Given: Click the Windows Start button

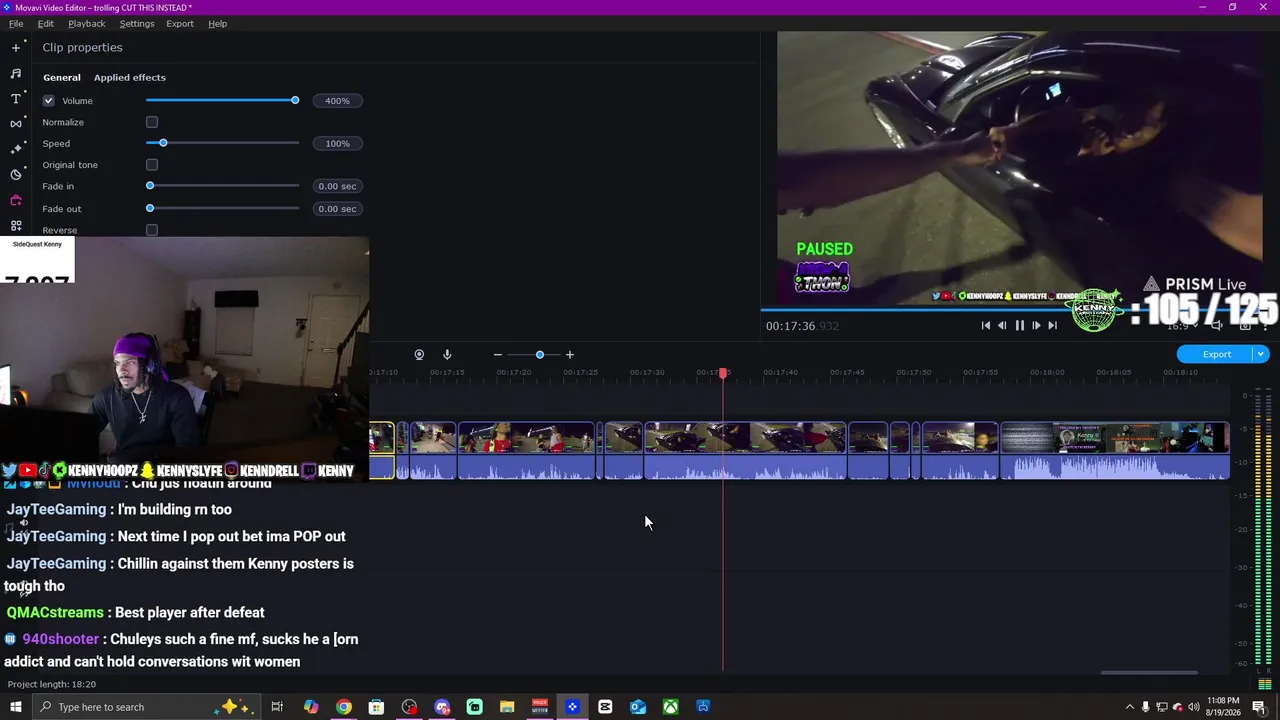Looking at the screenshot, I should click(x=16, y=707).
